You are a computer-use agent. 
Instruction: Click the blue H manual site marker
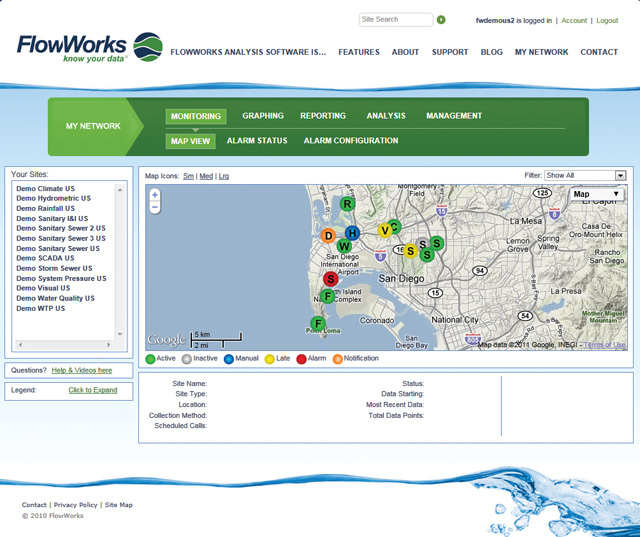(352, 233)
